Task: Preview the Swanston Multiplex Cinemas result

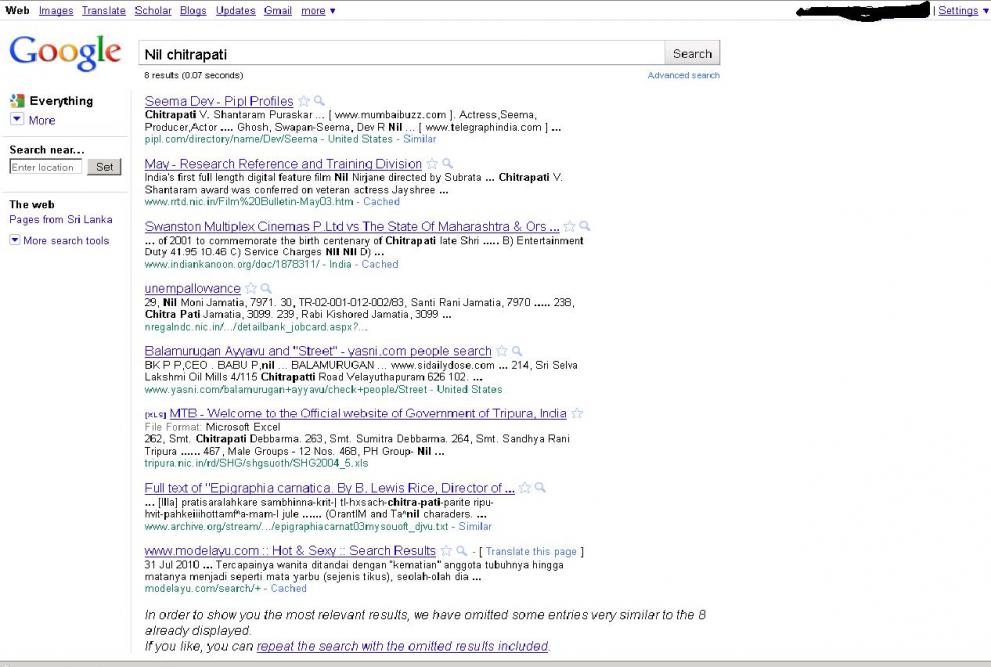Action: pos(585,226)
